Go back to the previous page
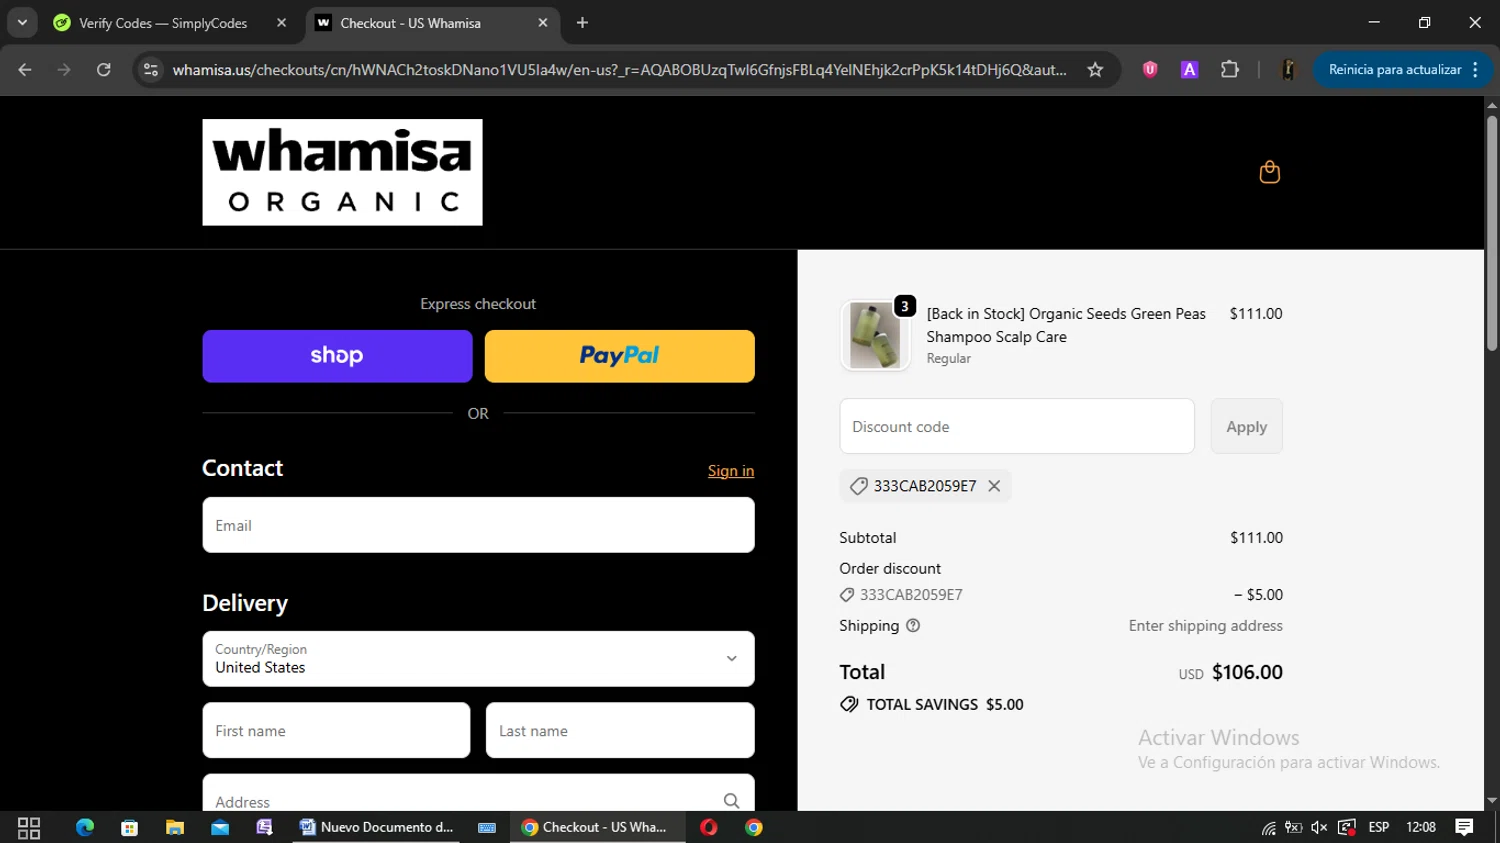Image resolution: width=1500 pixels, height=843 pixels. click(x=25, y=70)
